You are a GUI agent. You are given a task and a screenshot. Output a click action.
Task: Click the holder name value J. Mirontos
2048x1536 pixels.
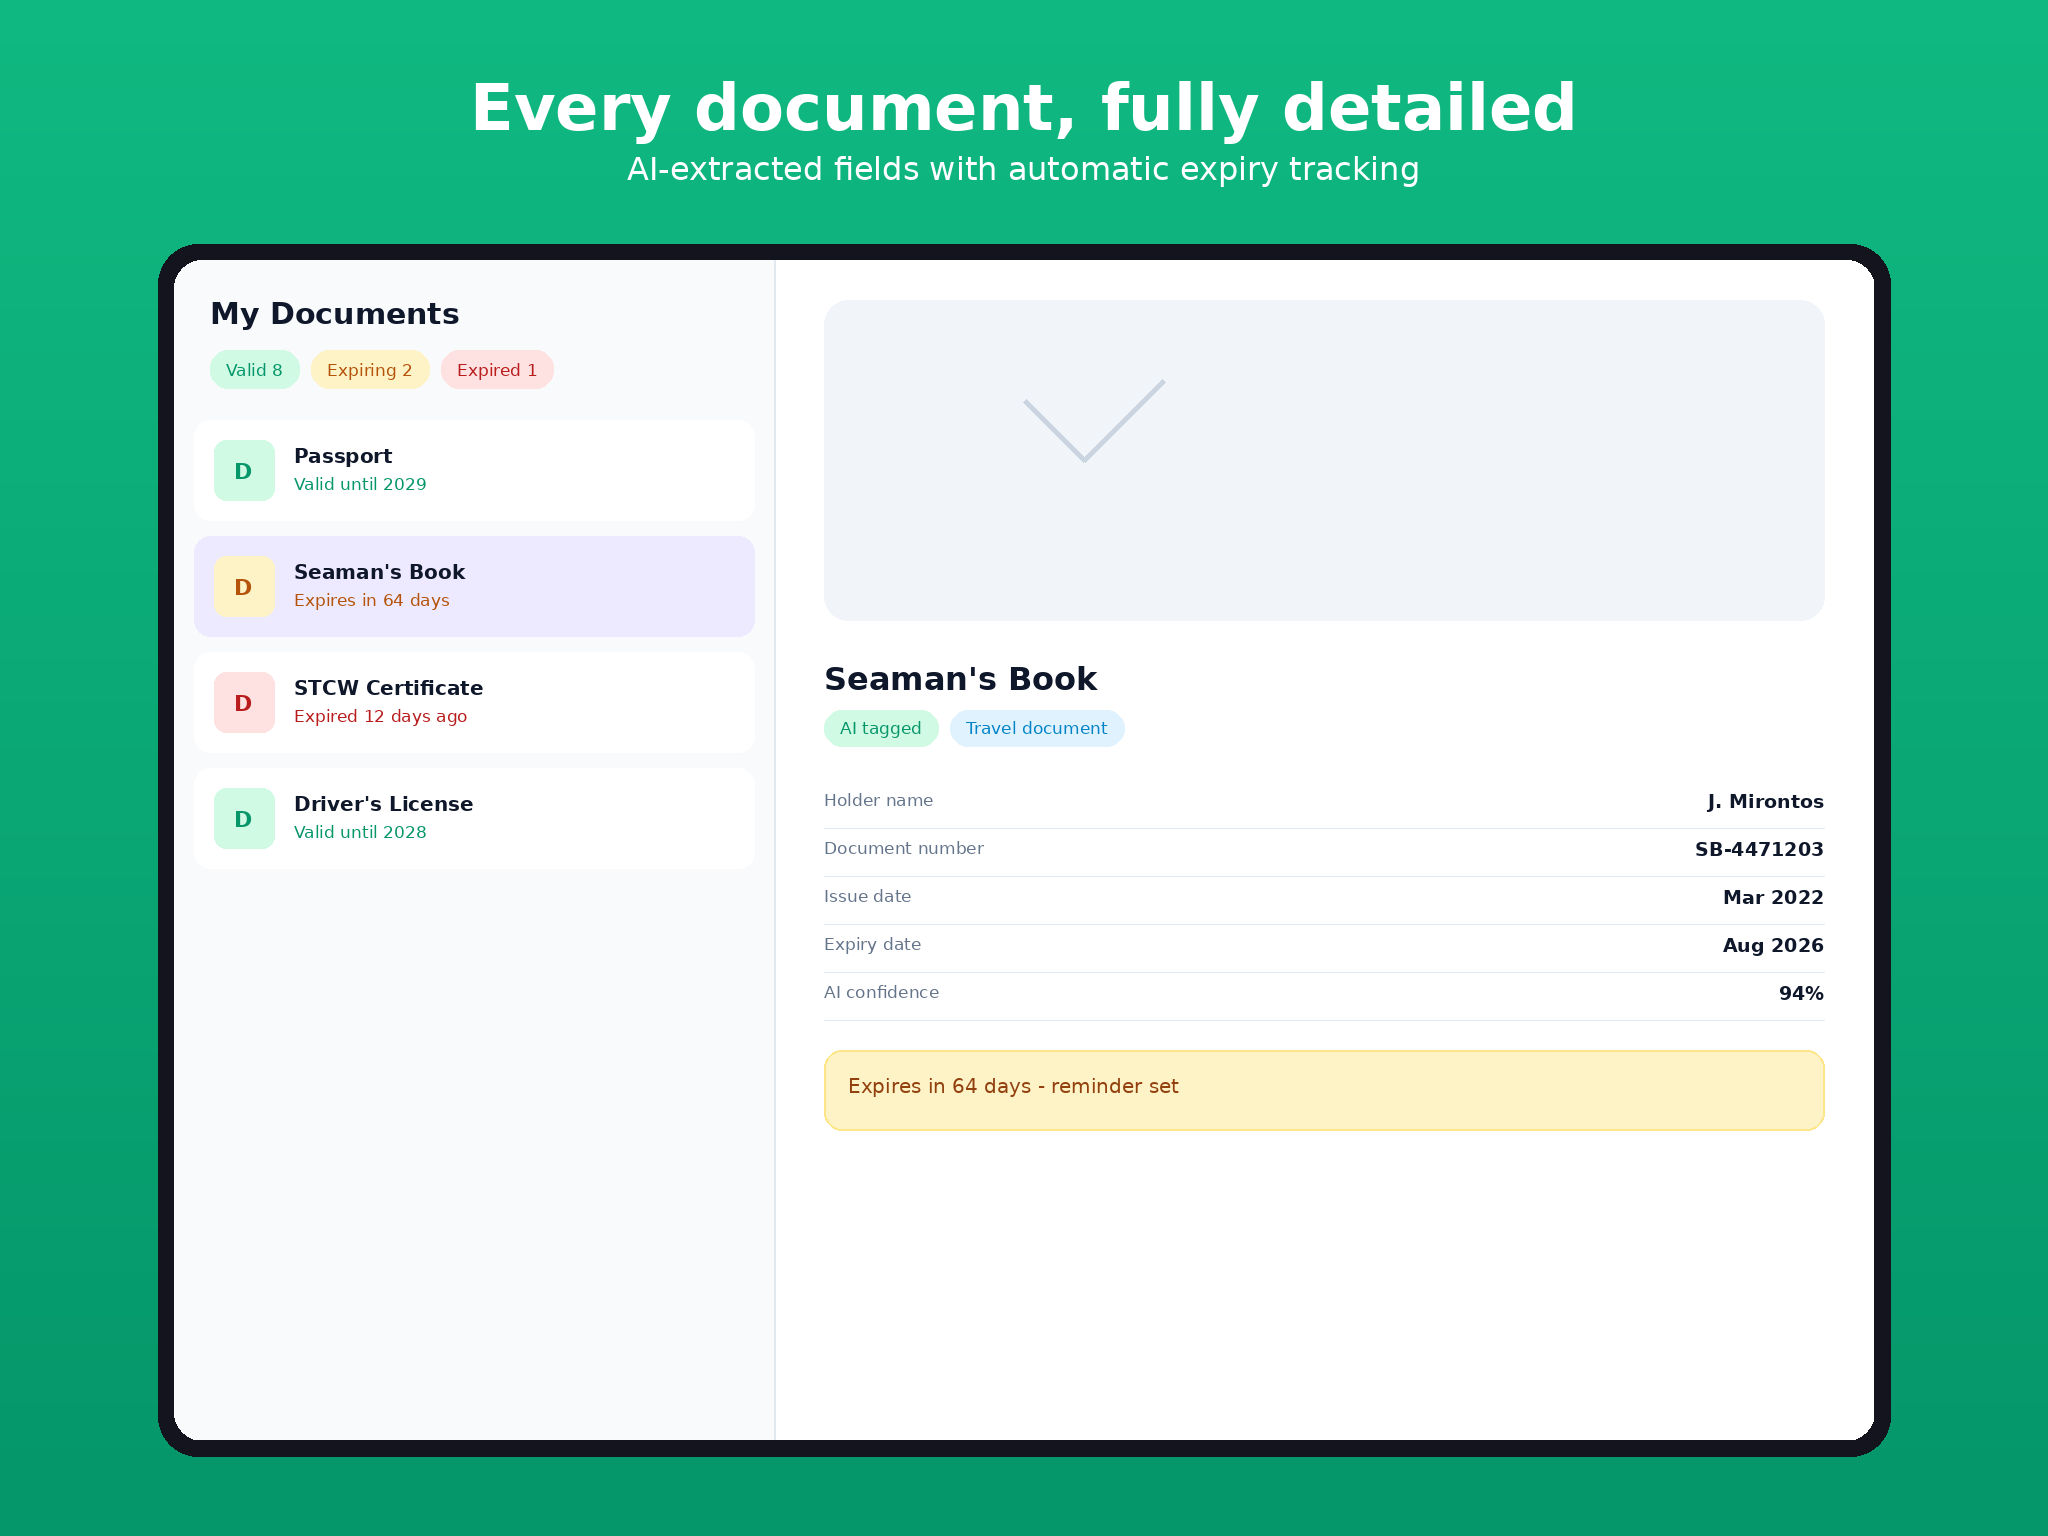(1765, 802)
